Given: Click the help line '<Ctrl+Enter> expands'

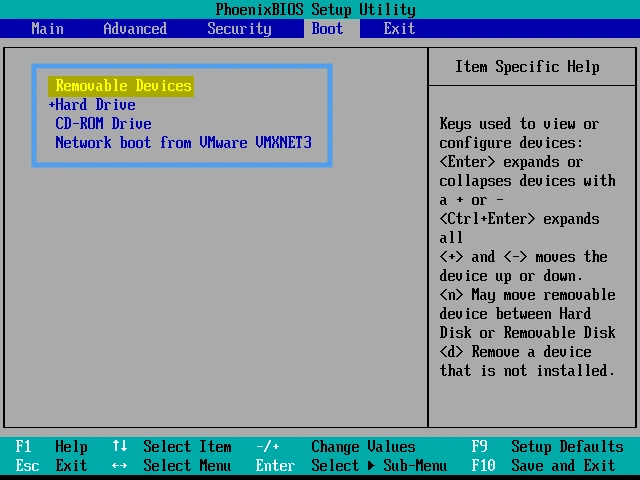Looking at the screenshot, I should [x=520, y=219].
